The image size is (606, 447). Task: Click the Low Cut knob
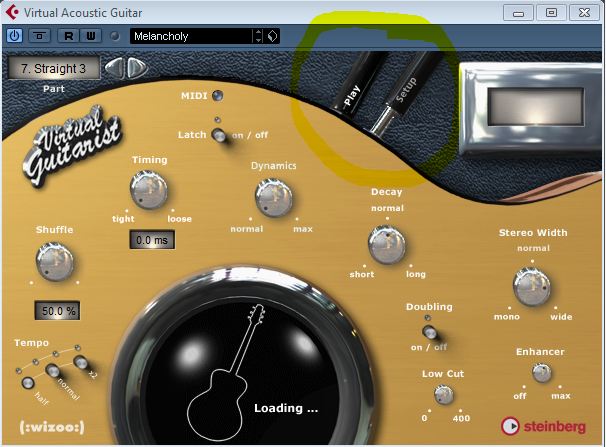[x=443, y=395]
